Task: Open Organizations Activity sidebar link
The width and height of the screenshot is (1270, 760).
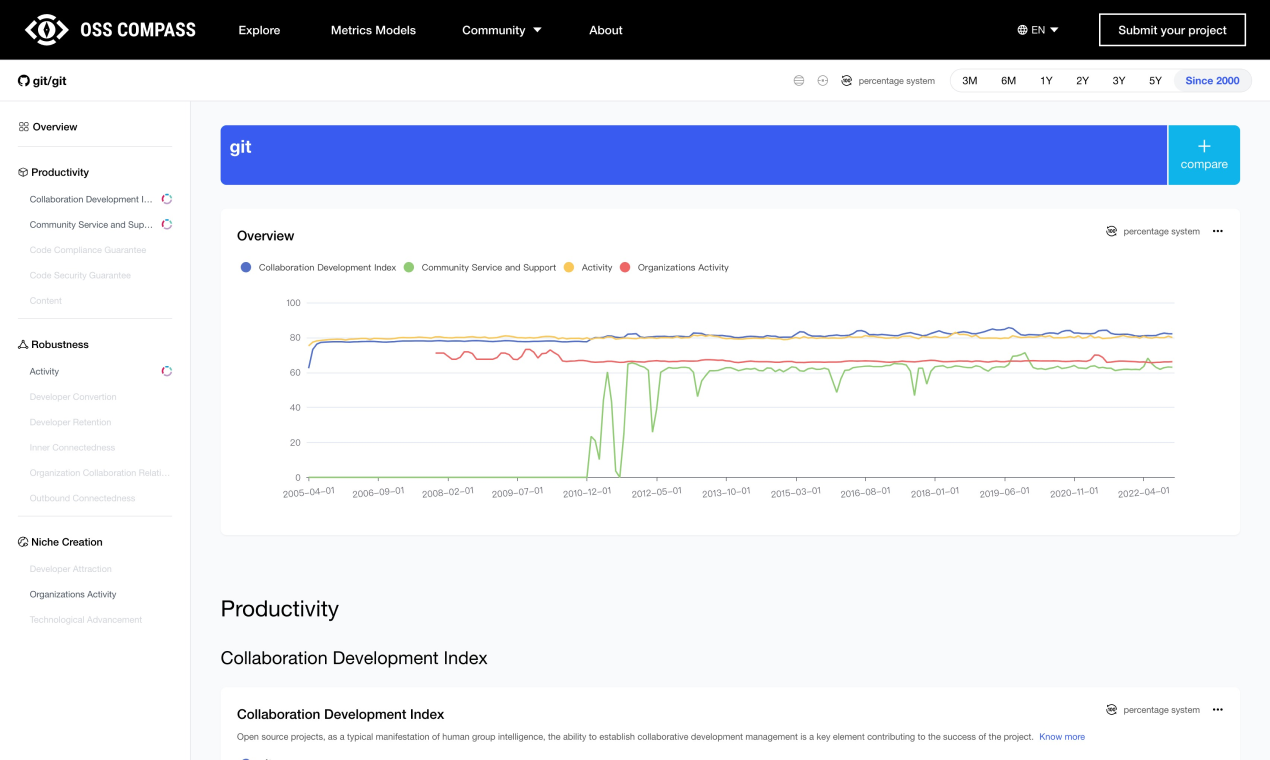Action: pos(73,594)
